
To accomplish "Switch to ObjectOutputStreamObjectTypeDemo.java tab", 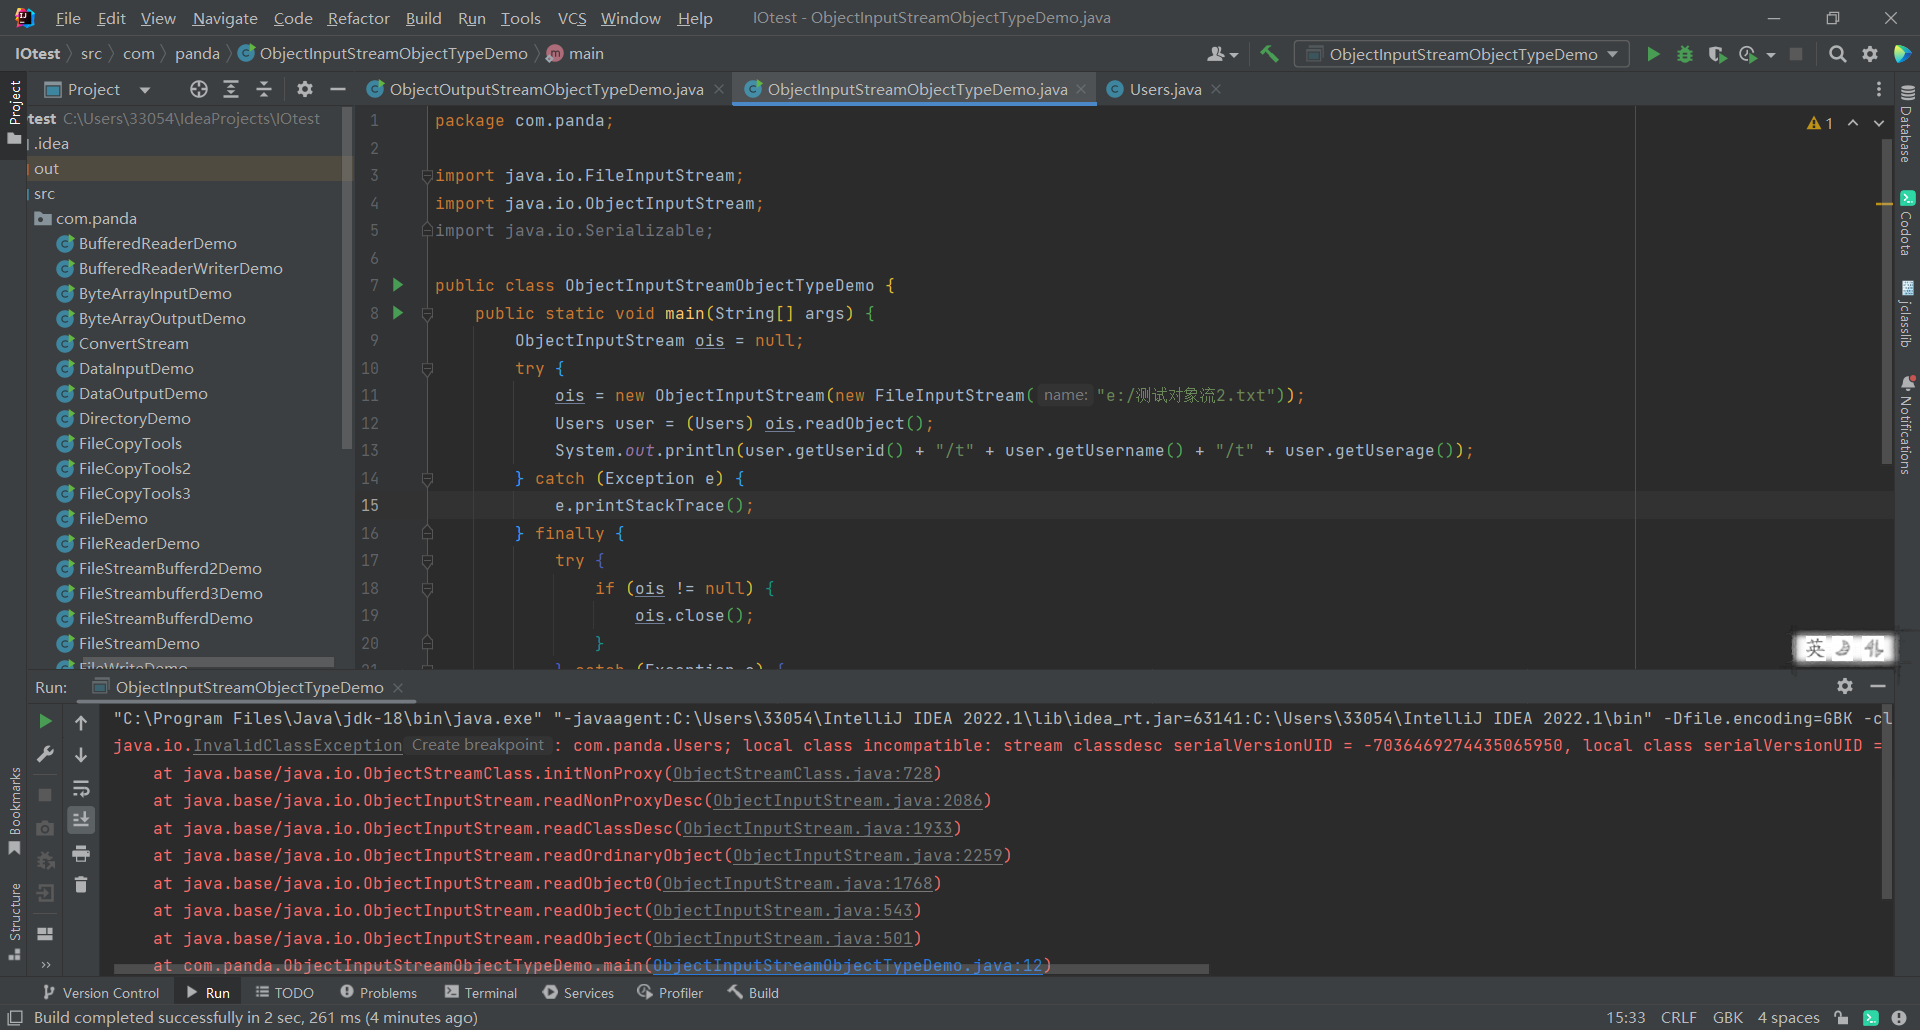I will [x=546, y=89].
